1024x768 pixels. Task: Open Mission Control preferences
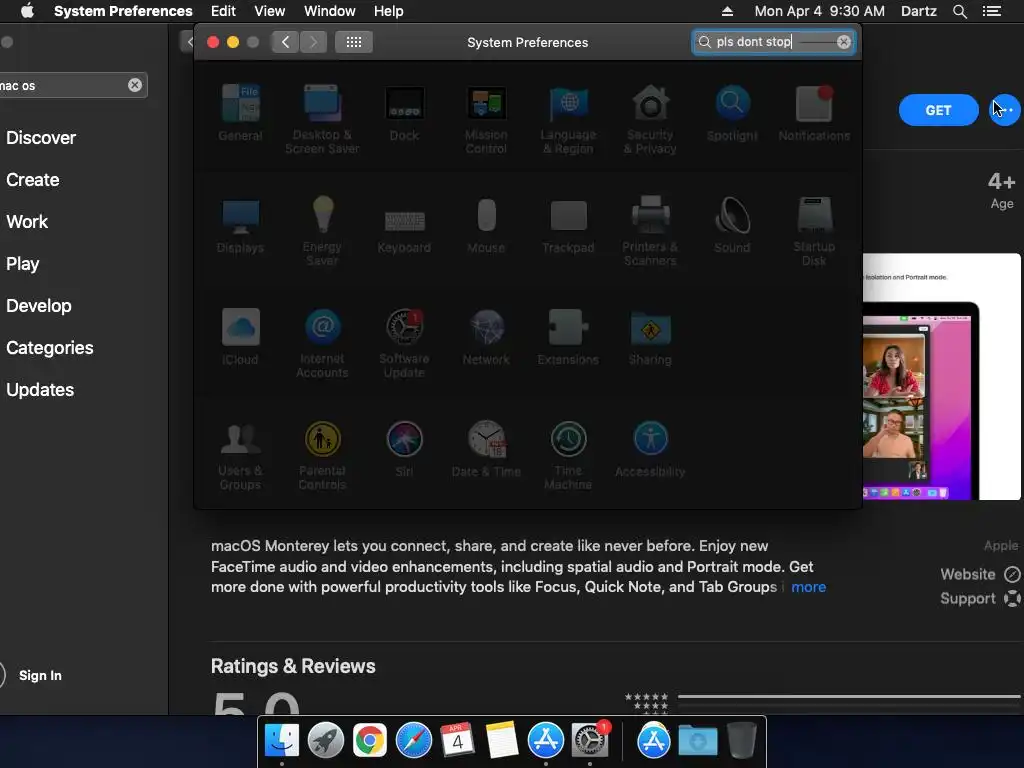point(486,119)
